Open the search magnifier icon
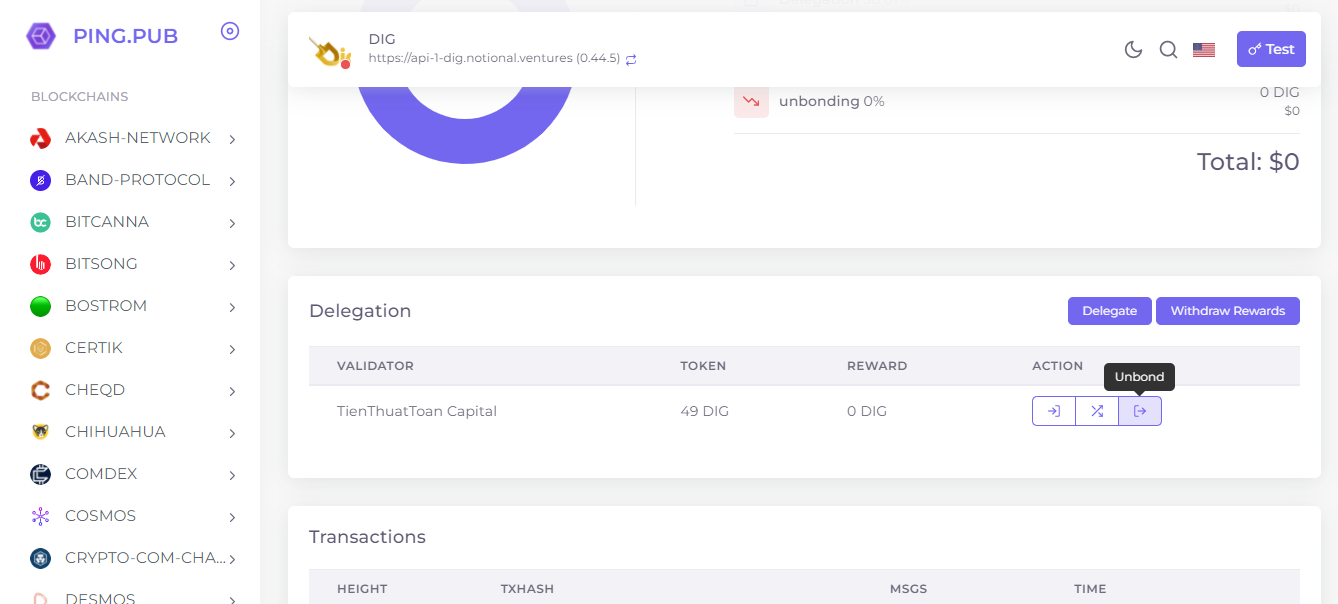The image size is (1338, 604). click(x=1168, y=50)
